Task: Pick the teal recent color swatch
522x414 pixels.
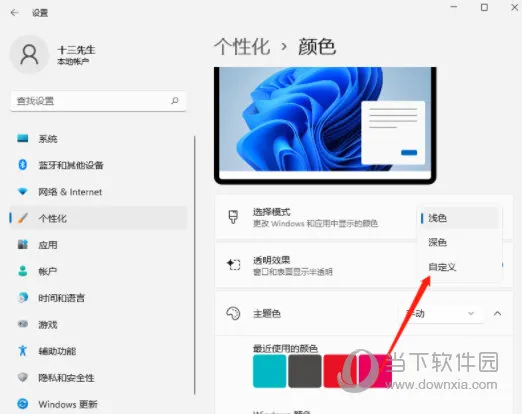Action: click(269, 371)
